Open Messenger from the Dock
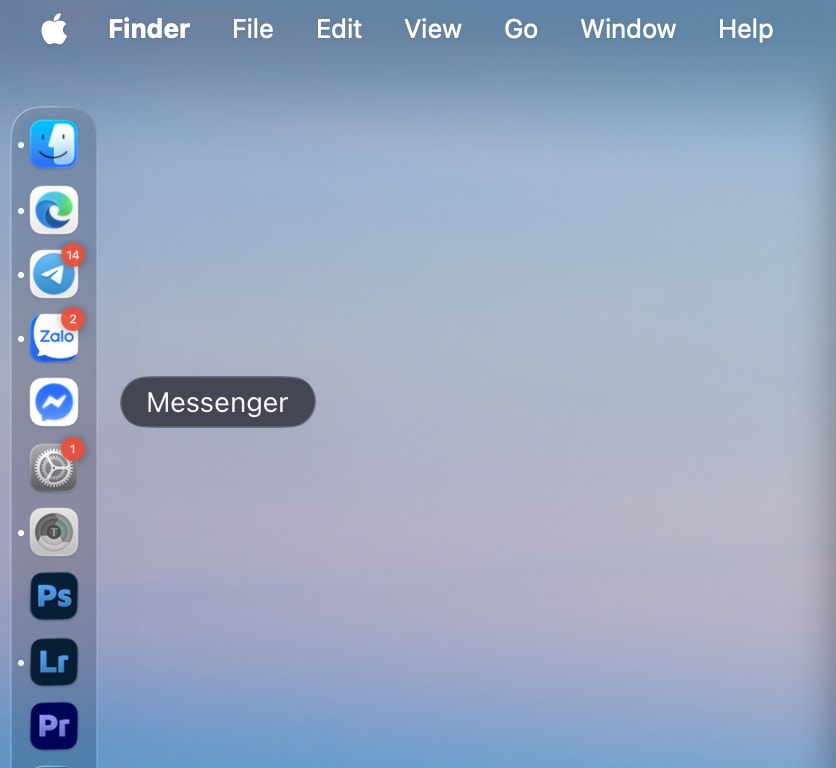This screenshot has height=768, width=836. pyautogui.click(x=54, y=402)
